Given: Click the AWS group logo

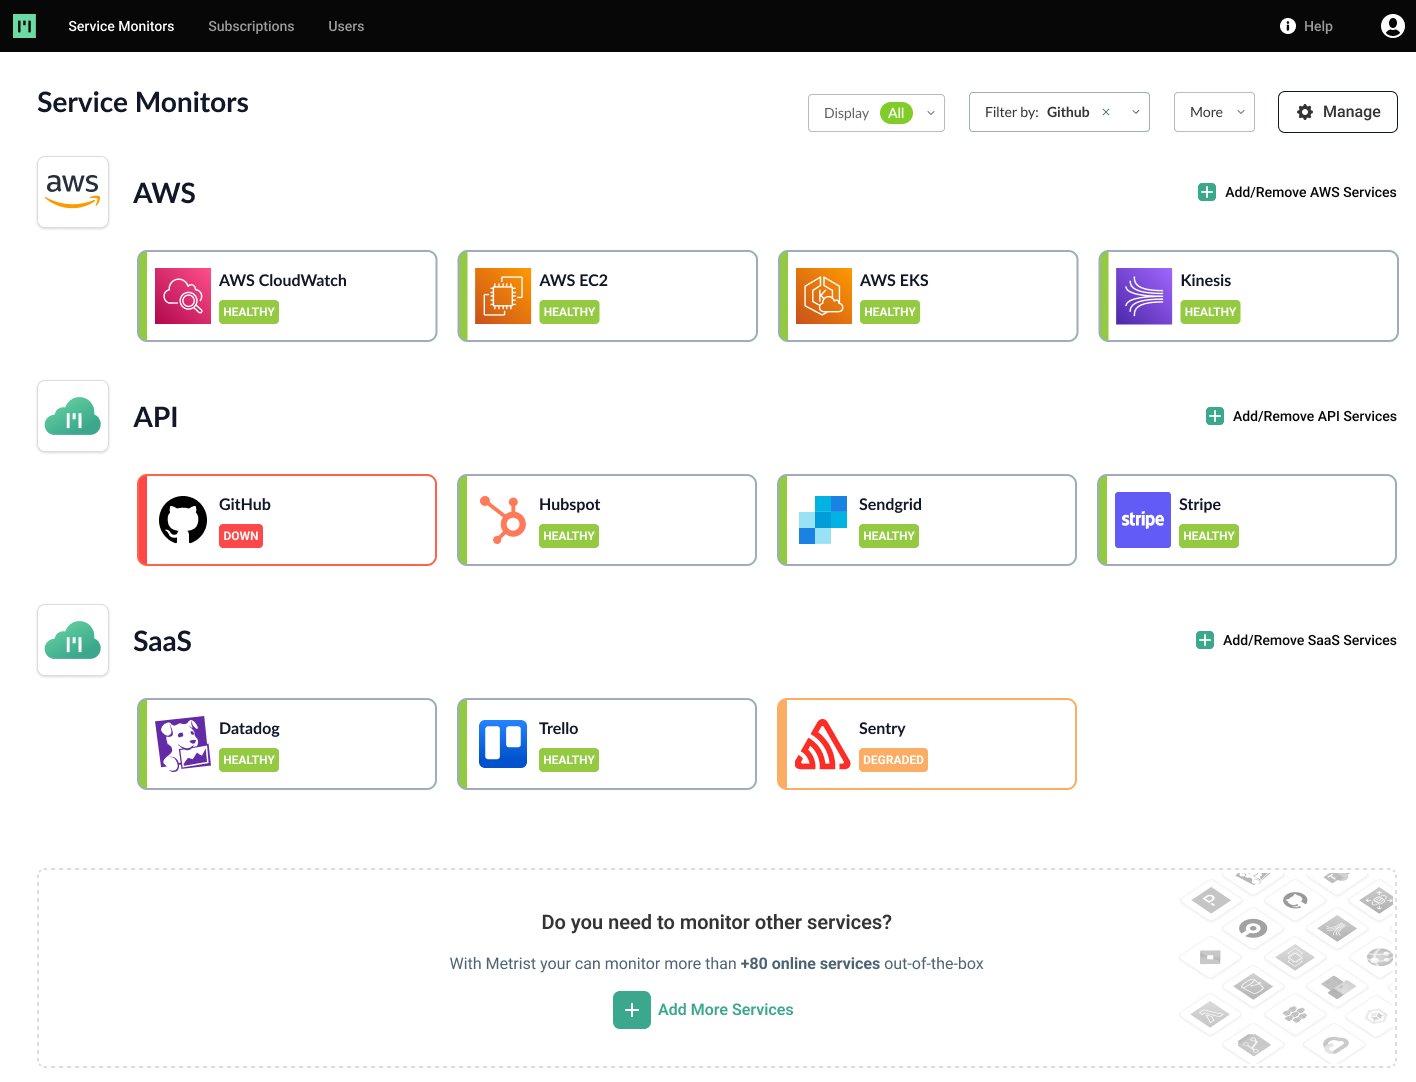Looking at the screenshot, I should [73, 192].
